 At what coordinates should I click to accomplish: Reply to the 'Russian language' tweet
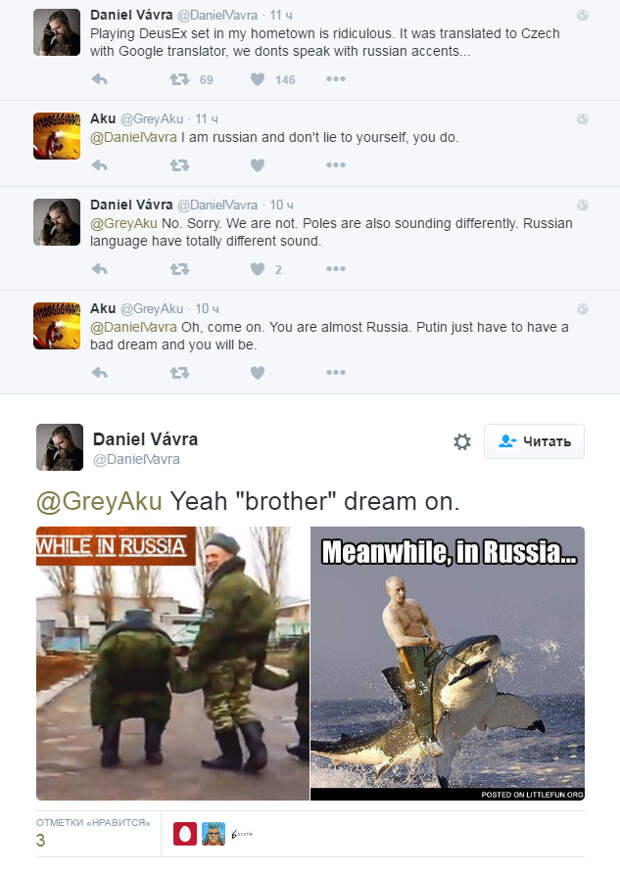100,269
